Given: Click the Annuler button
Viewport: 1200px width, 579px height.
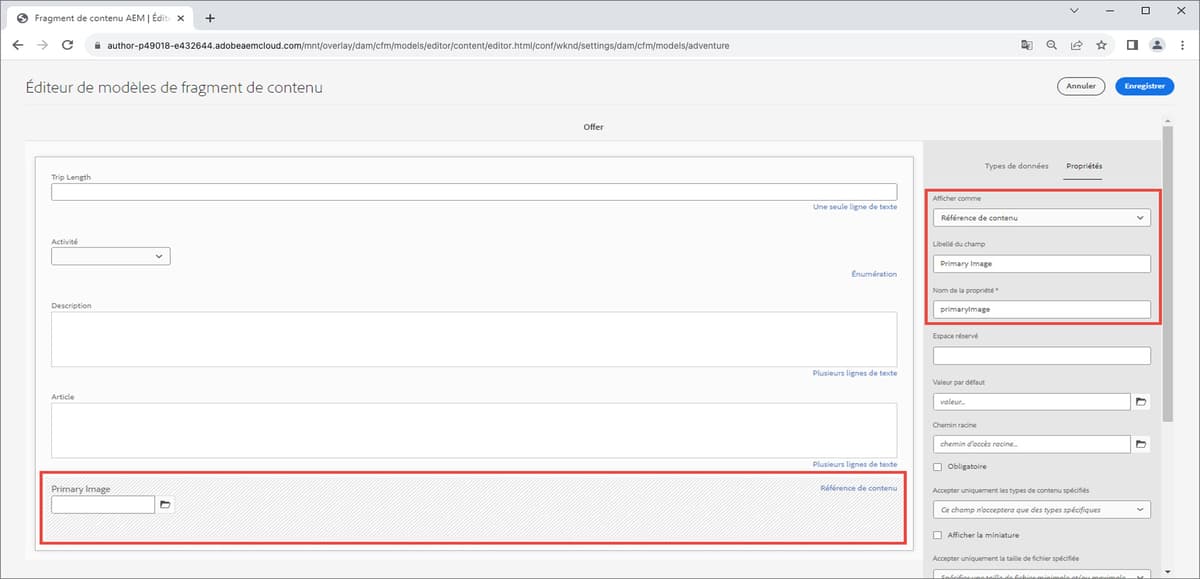Looking at the screenshot, I should coord(1080,86).
